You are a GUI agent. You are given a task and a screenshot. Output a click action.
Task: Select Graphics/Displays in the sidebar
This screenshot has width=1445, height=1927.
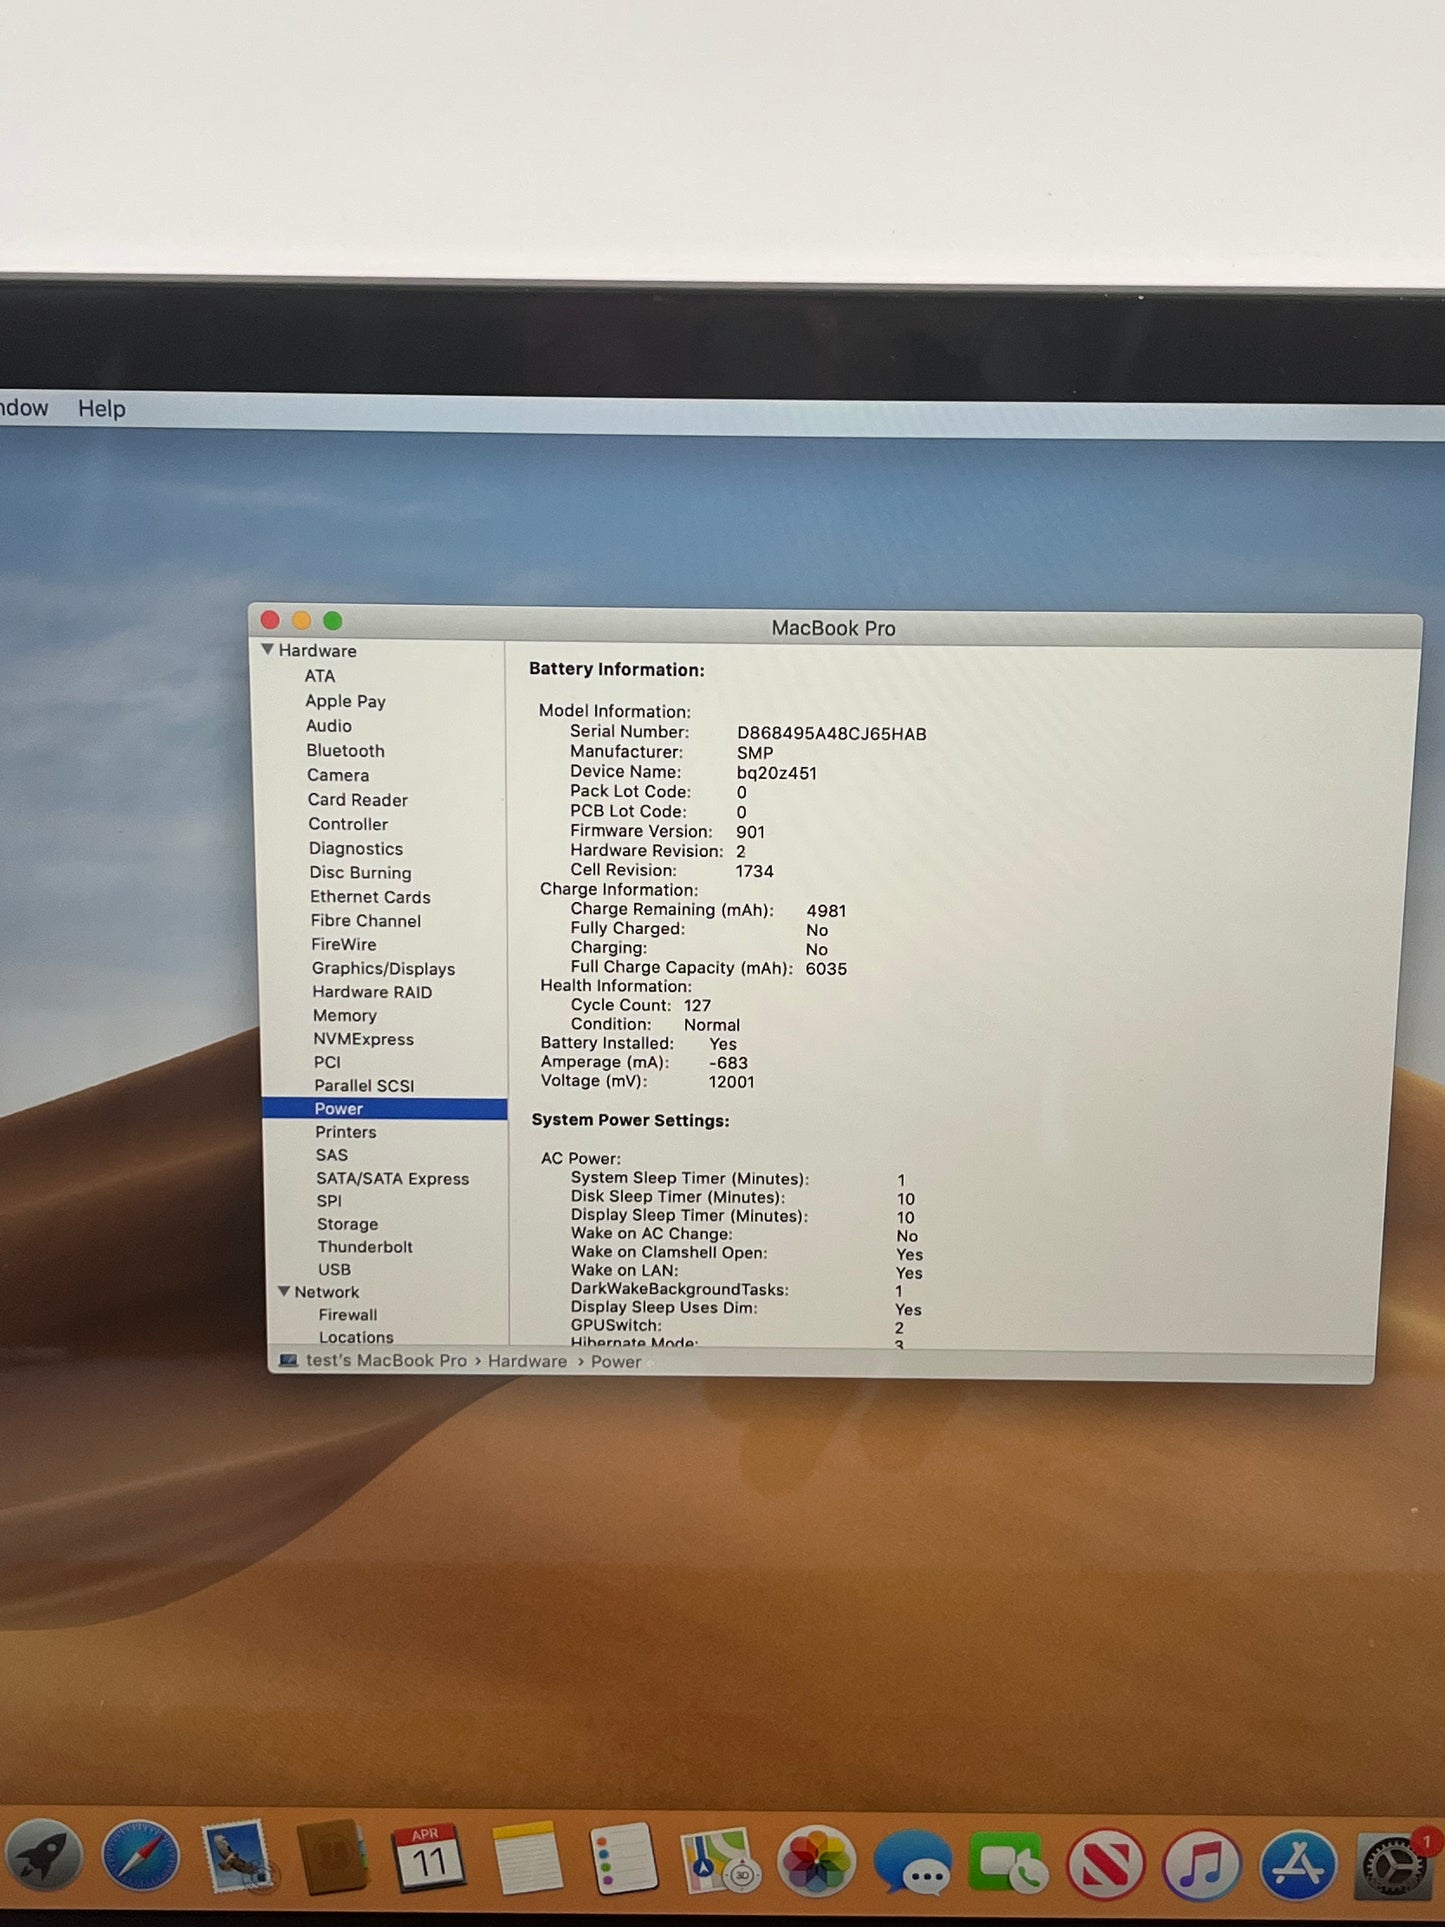(383, 968)
